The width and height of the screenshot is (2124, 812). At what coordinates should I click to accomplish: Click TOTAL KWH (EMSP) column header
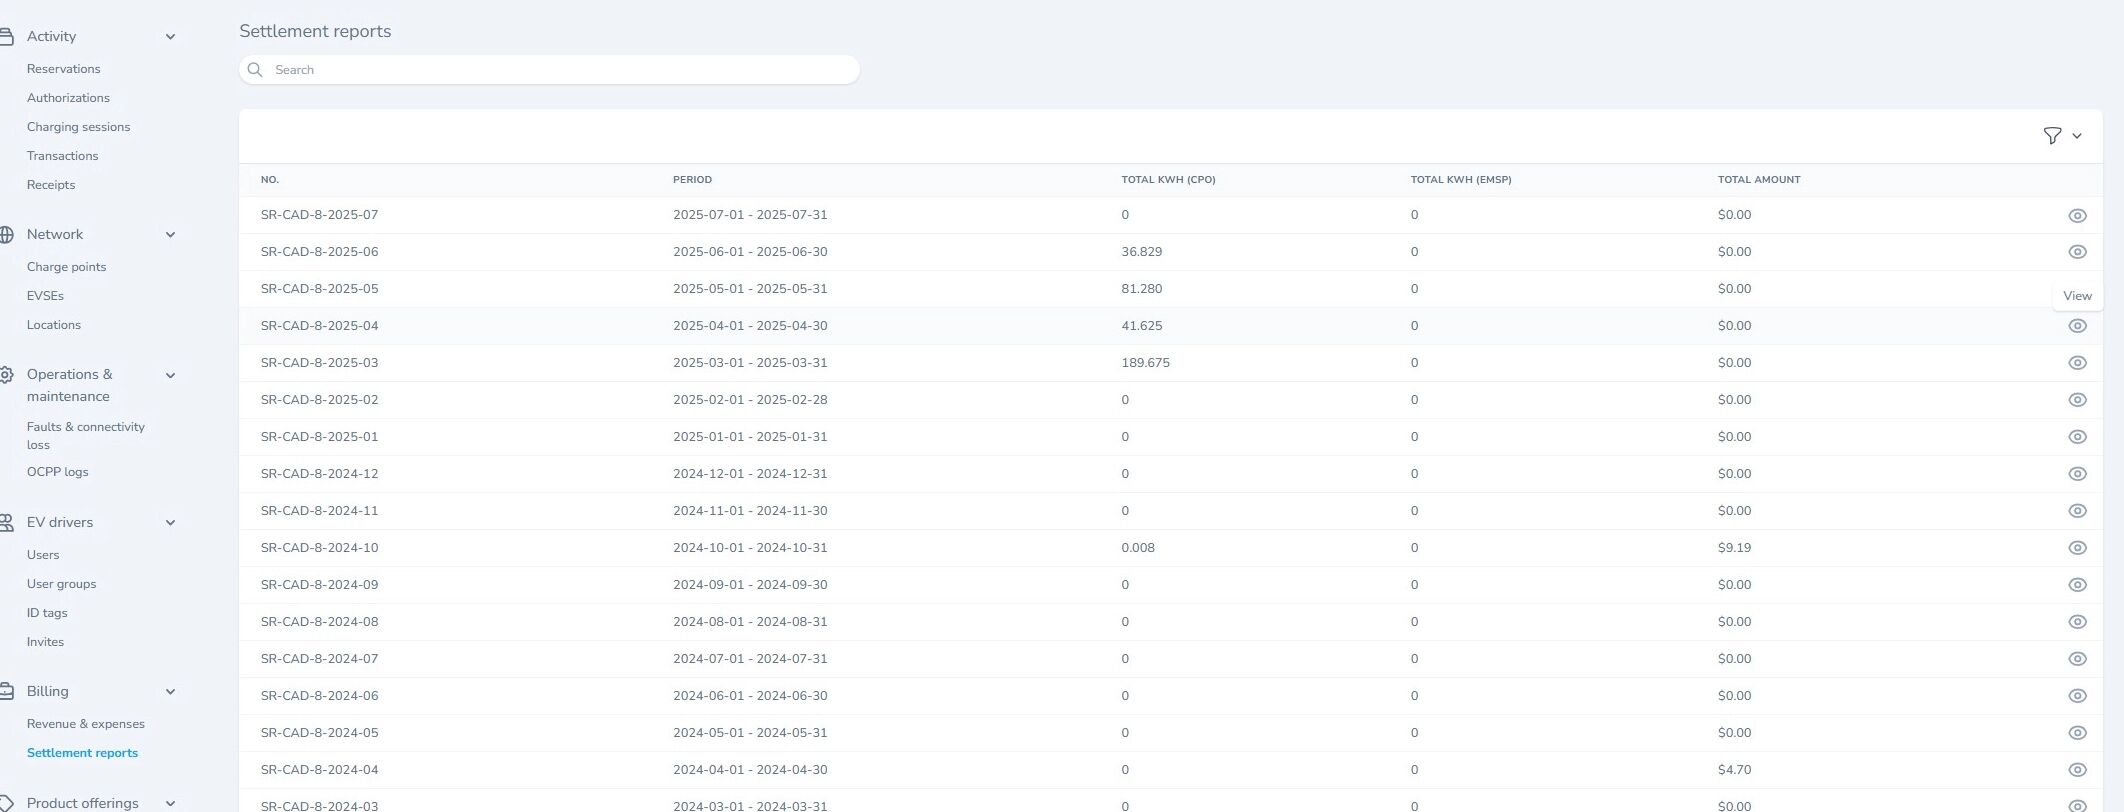[1461, 180]
